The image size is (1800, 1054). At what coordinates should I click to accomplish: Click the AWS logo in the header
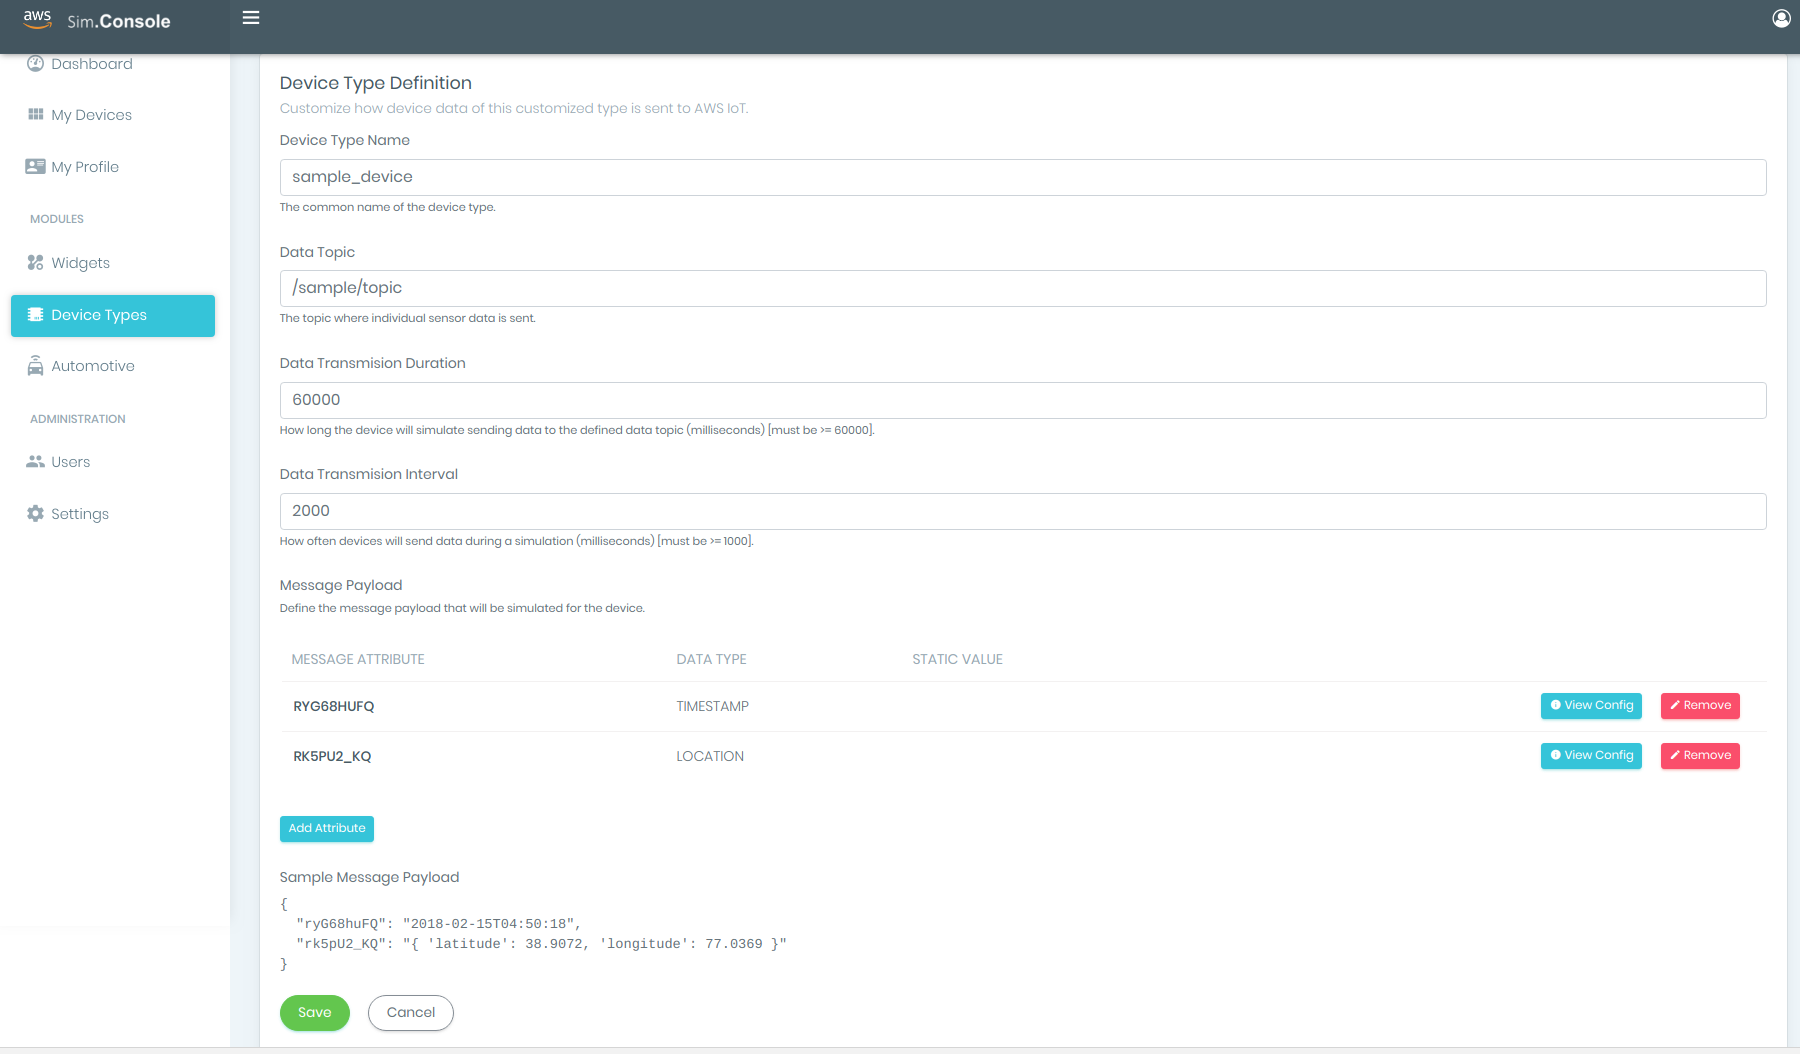tap(37, 18)
